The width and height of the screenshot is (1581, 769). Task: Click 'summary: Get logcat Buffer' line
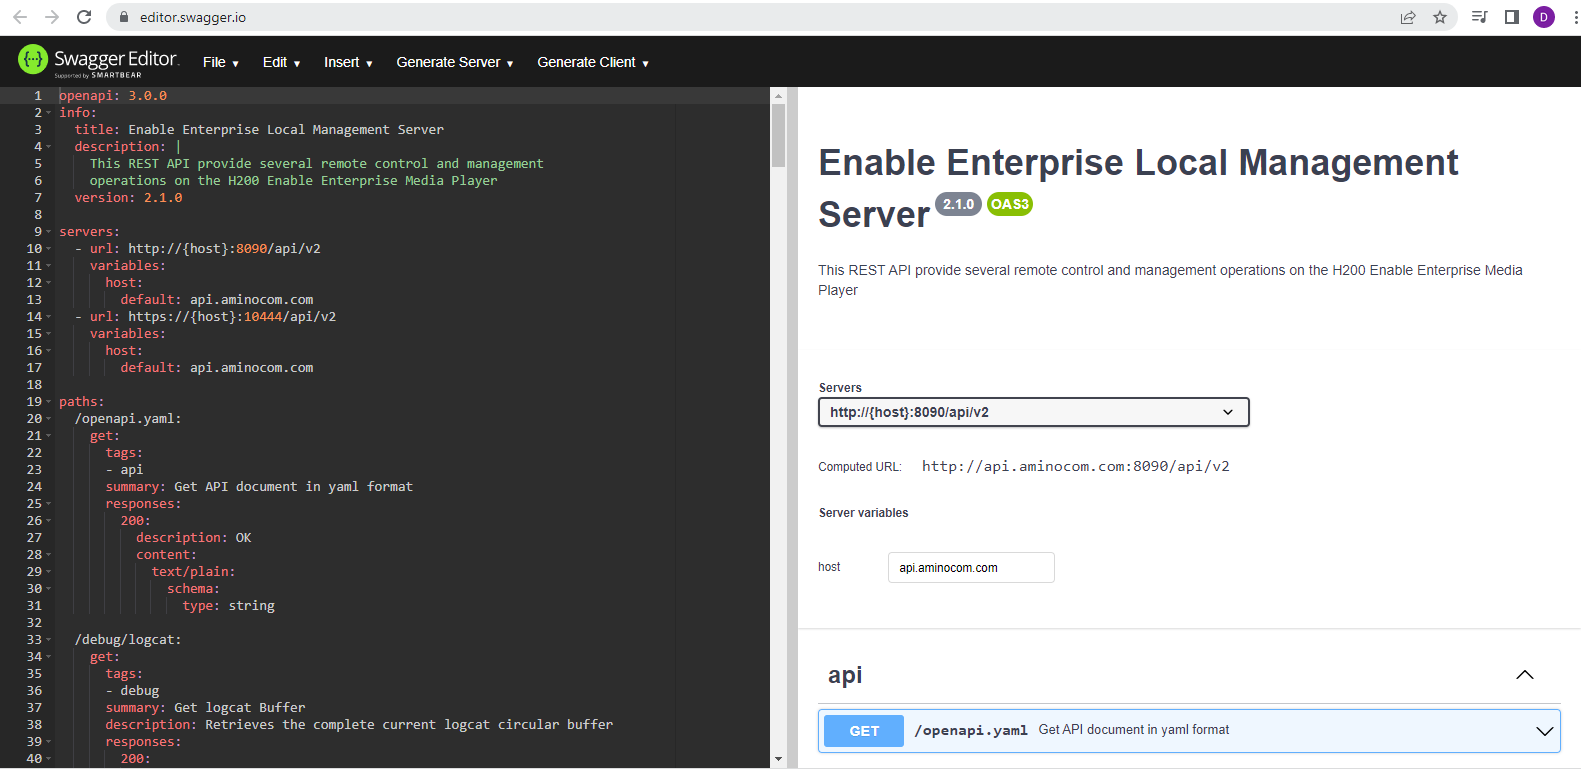(205, 708)
